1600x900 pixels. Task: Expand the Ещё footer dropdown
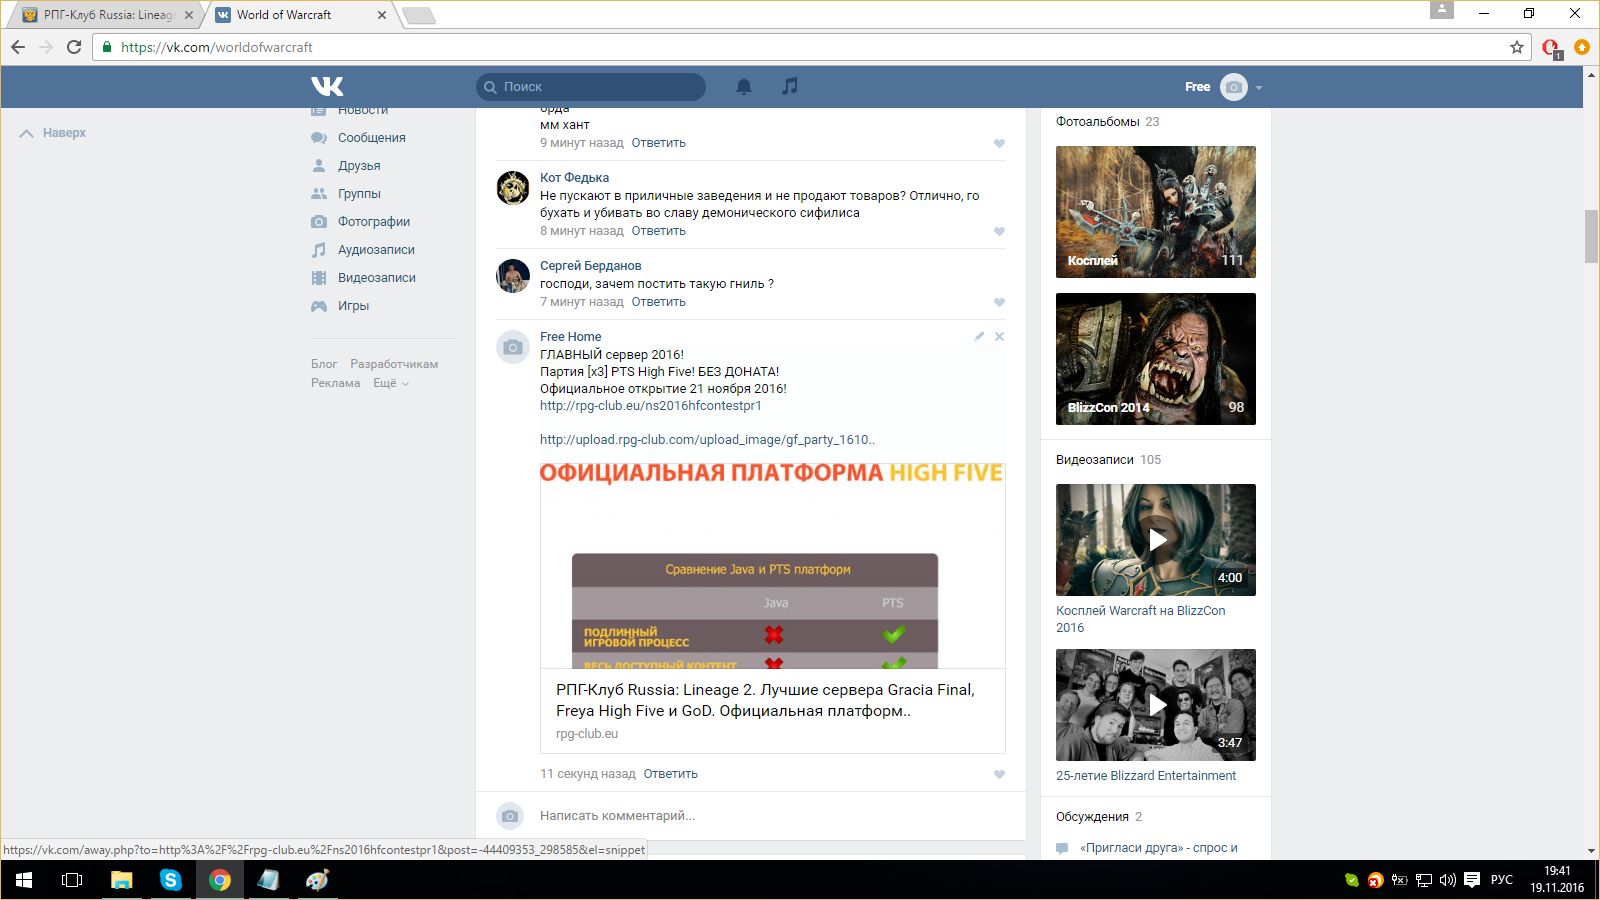pos(391,383)
